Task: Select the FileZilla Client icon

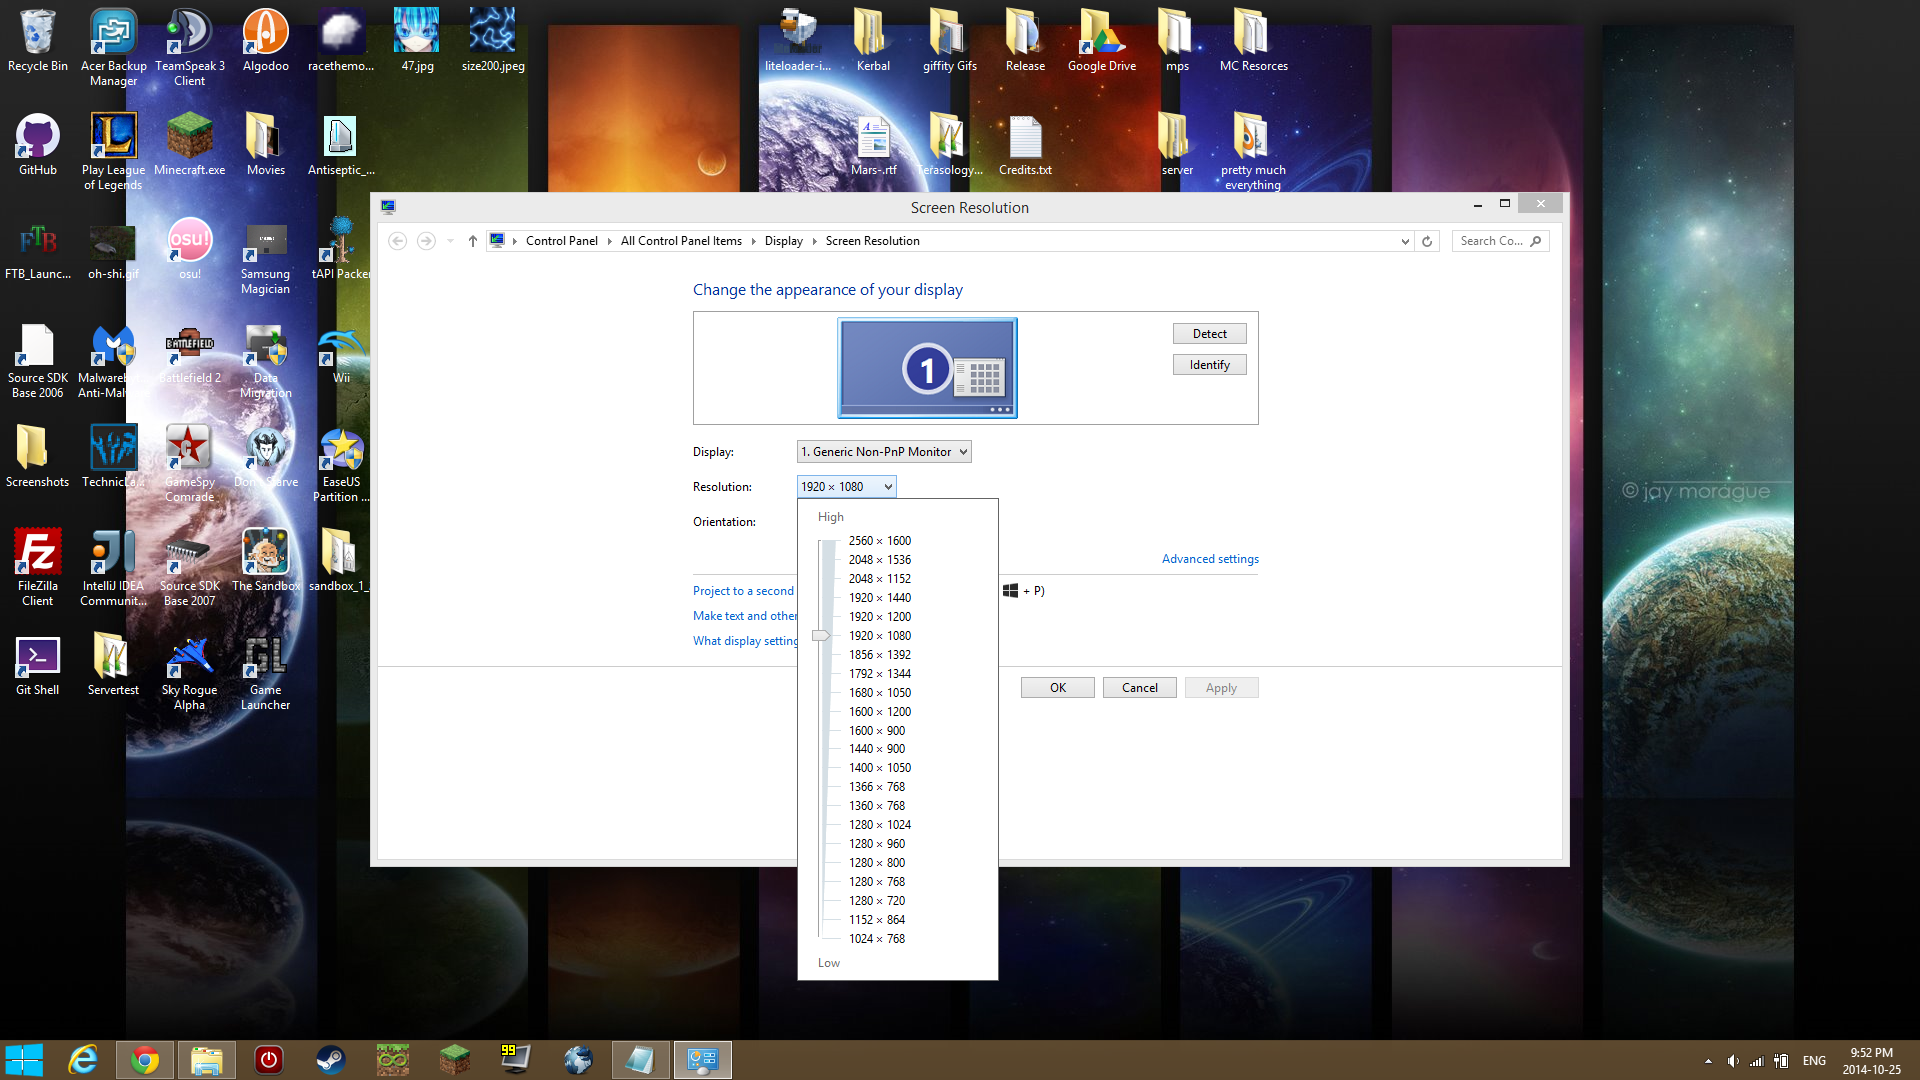Action: click(37, 567)
